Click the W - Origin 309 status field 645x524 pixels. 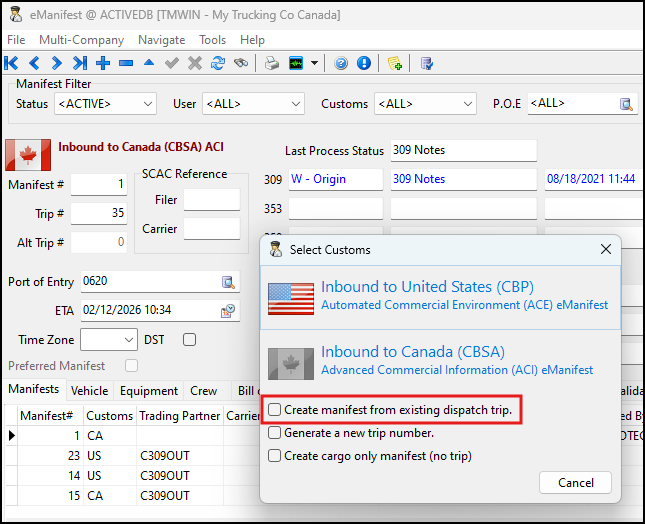coord(336,179)
